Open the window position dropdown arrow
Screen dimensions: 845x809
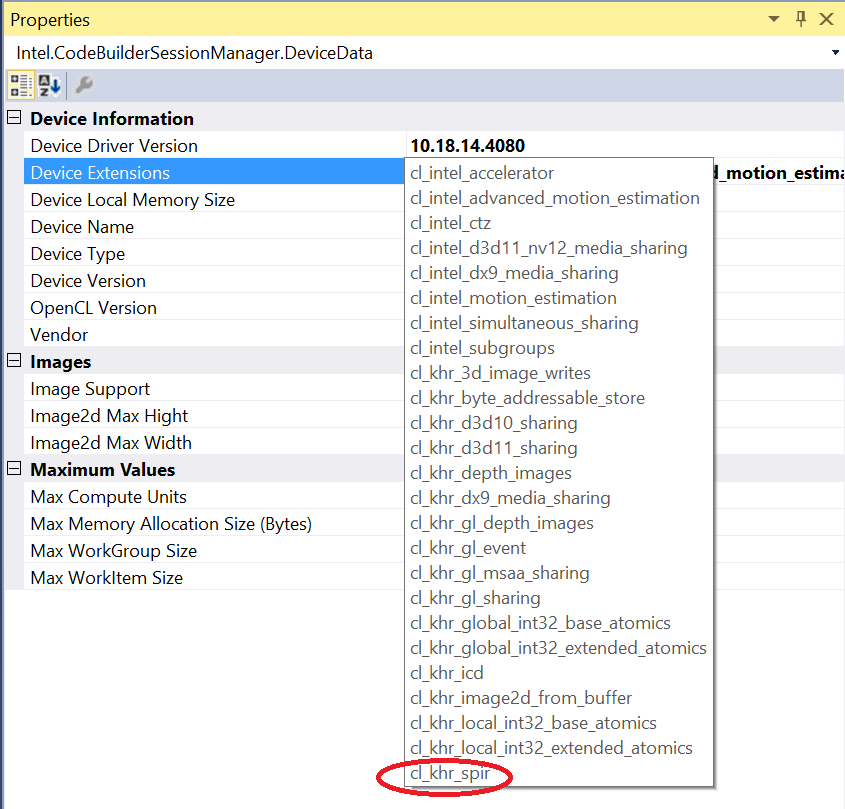tap(774, 19)
